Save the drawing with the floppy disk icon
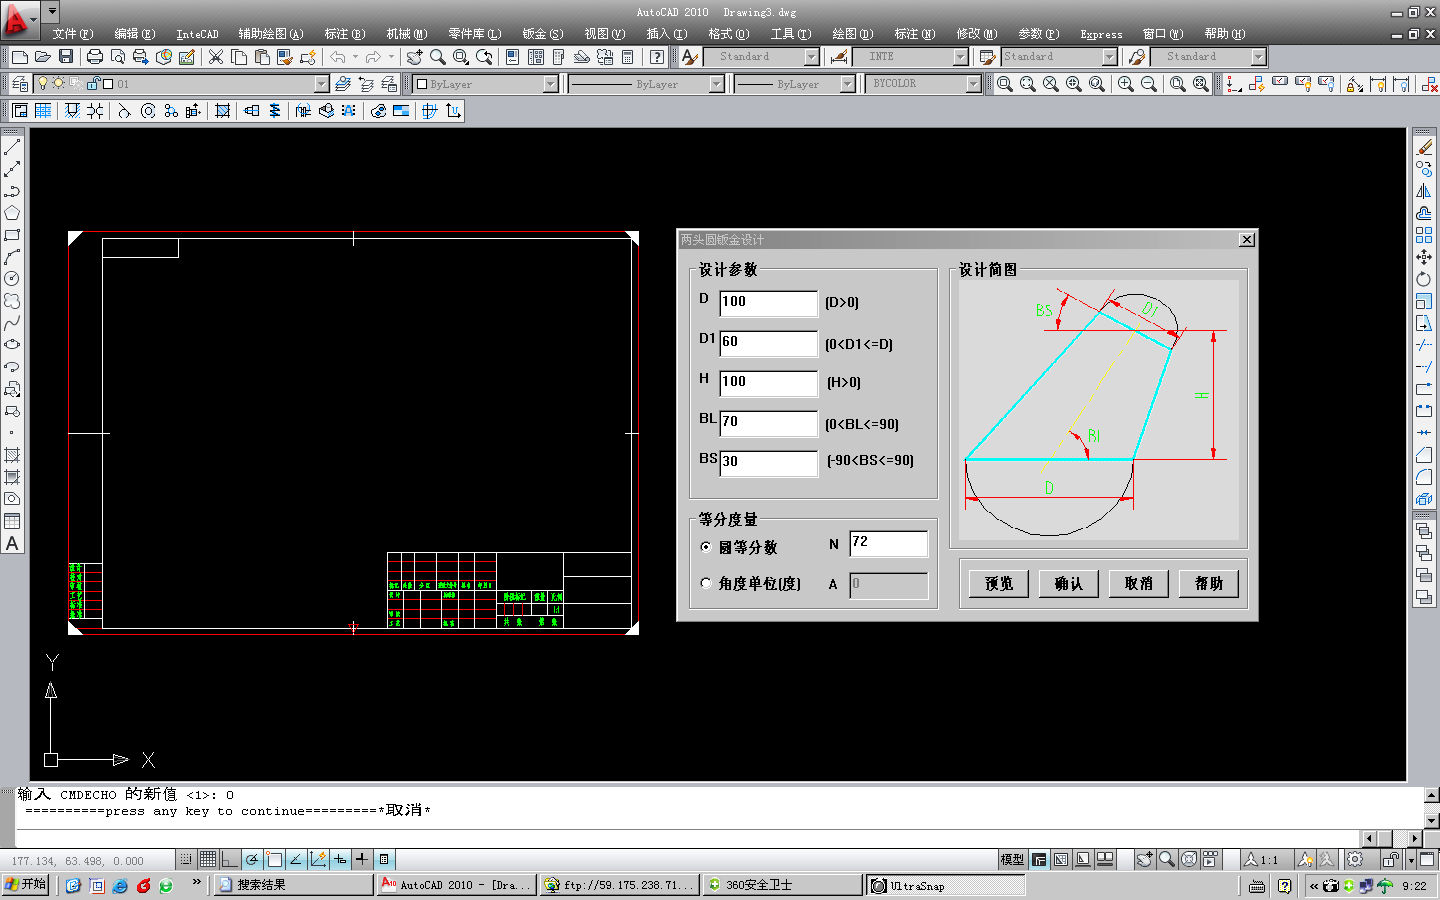 point(66,57)
